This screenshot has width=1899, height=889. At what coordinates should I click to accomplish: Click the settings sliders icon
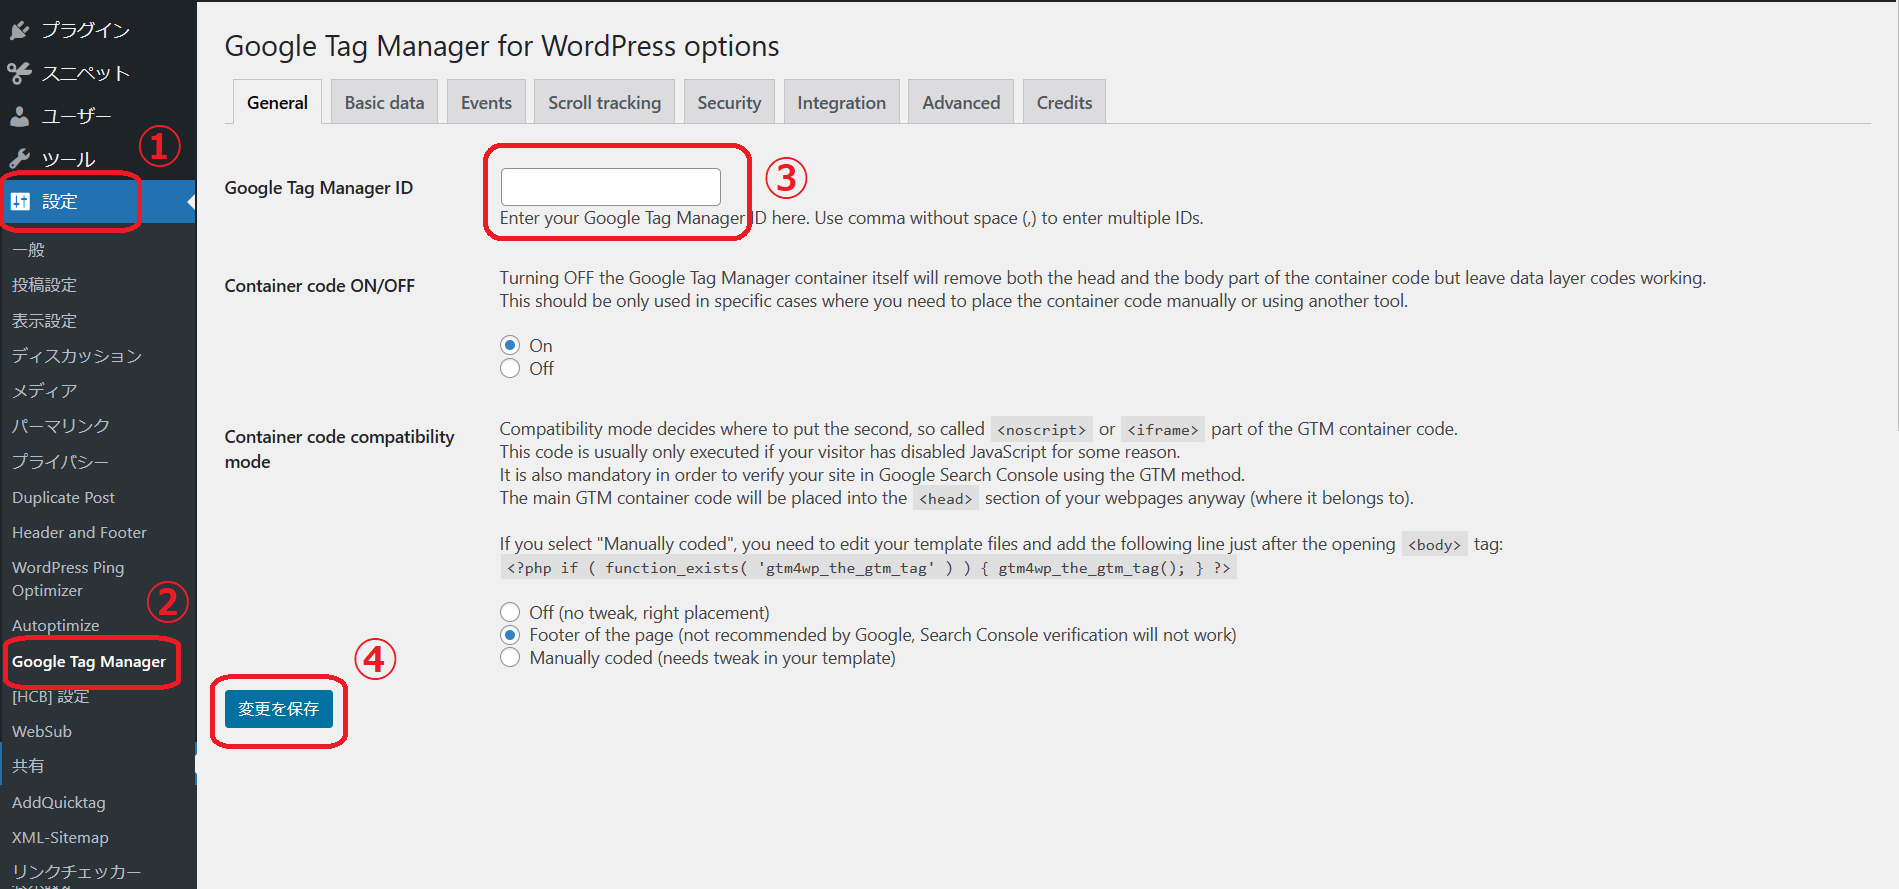[x=19, y=201]
